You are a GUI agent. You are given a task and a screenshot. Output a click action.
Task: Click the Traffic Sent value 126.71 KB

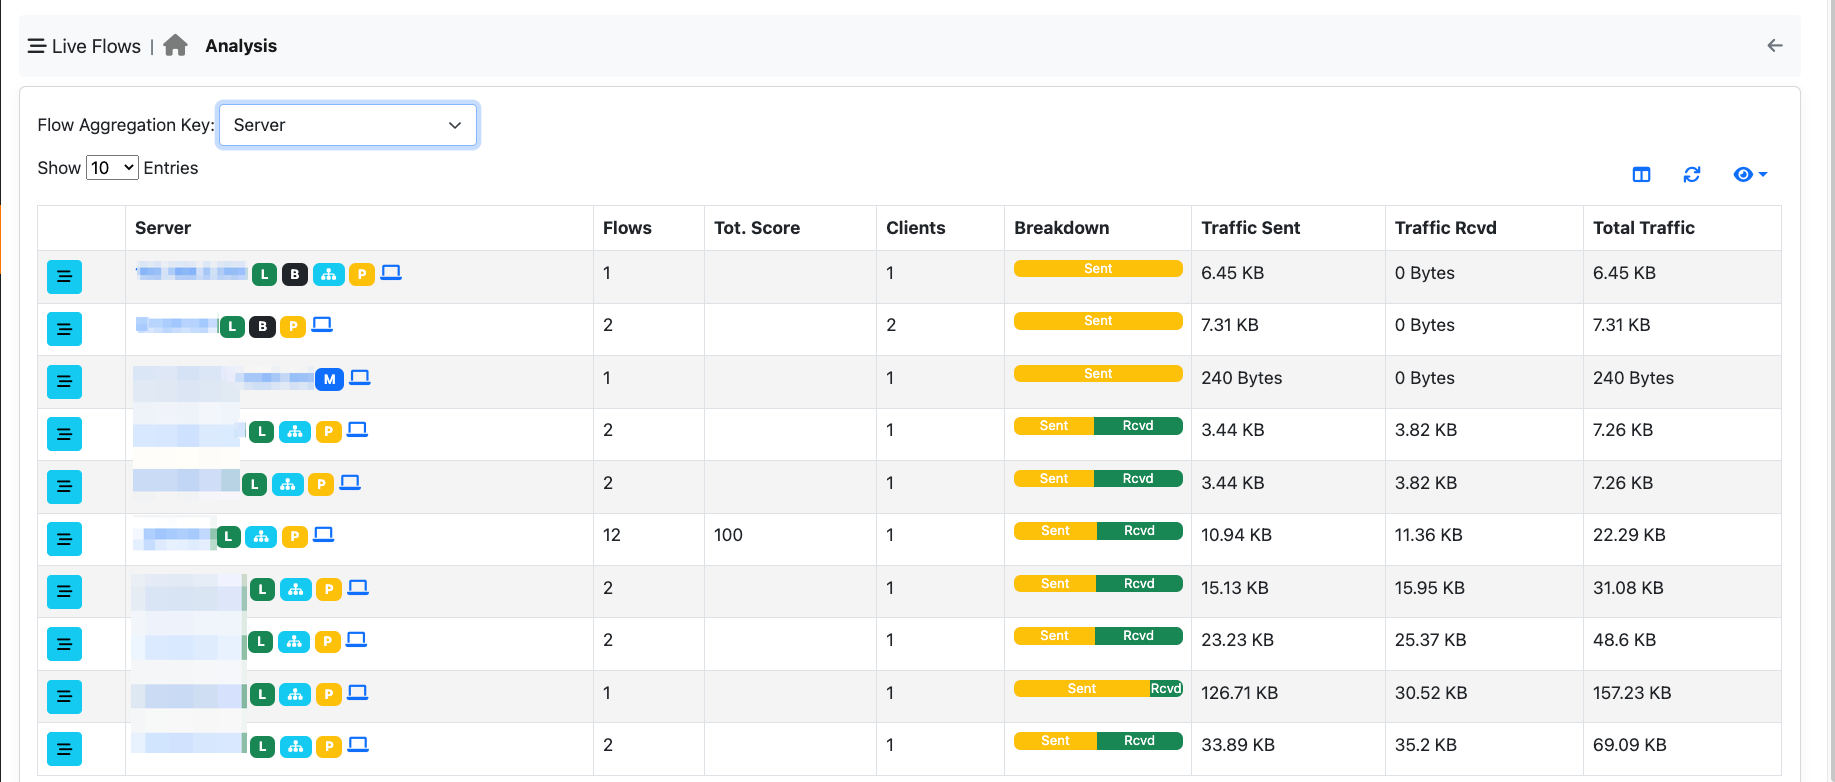click(1239, 693)
